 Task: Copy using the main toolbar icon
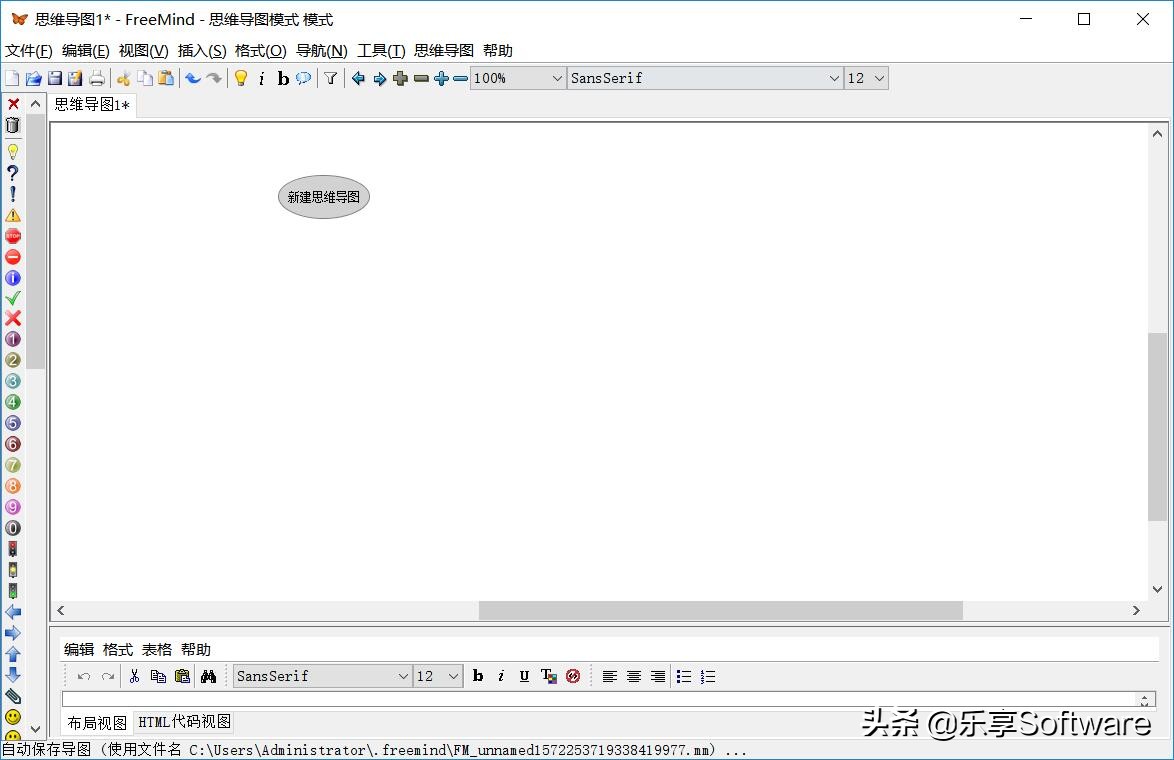pos(145,79)
